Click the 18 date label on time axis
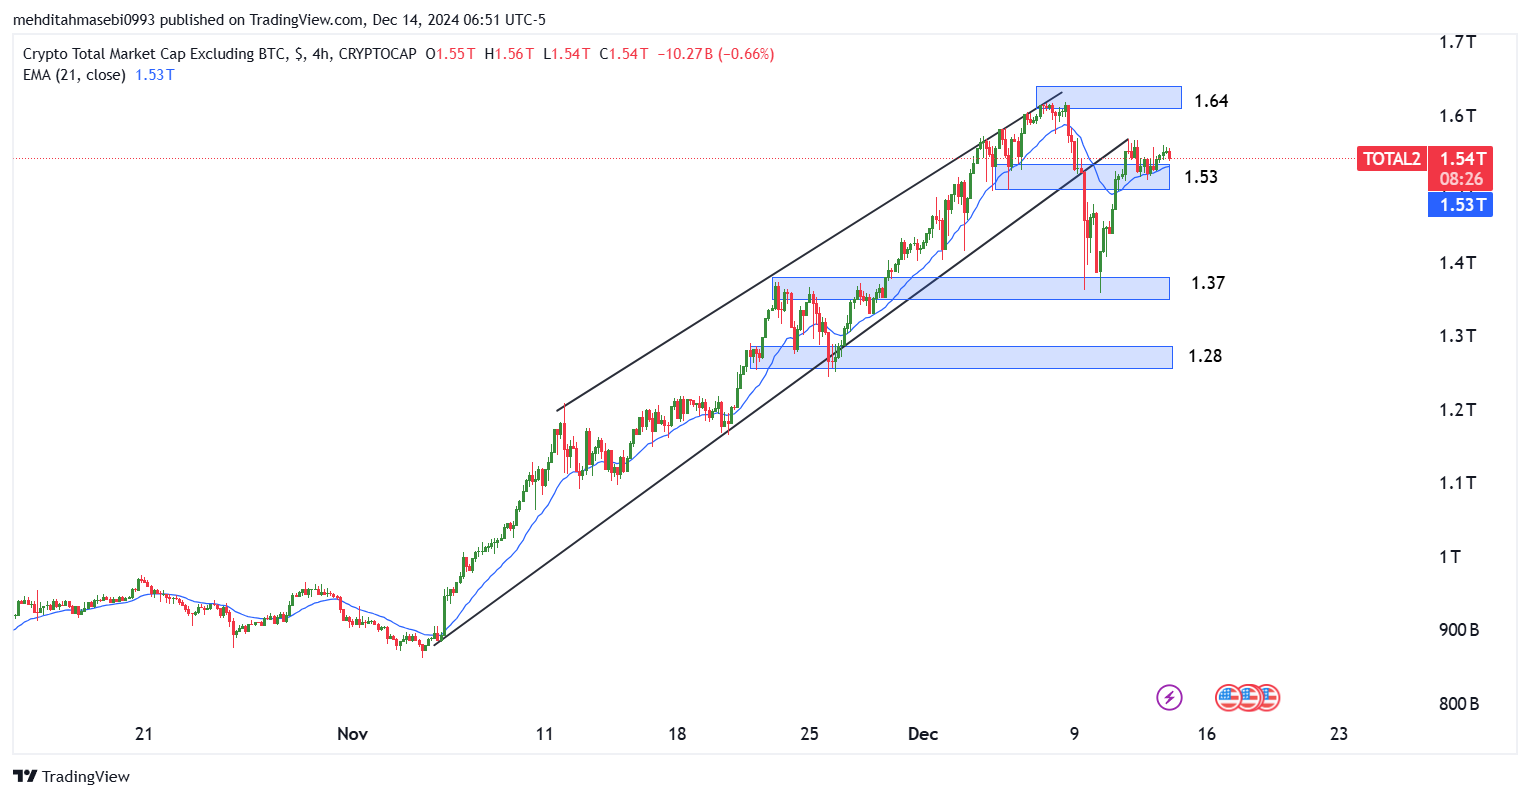This screenshot has width=1530, height=798. coord(677,734)
